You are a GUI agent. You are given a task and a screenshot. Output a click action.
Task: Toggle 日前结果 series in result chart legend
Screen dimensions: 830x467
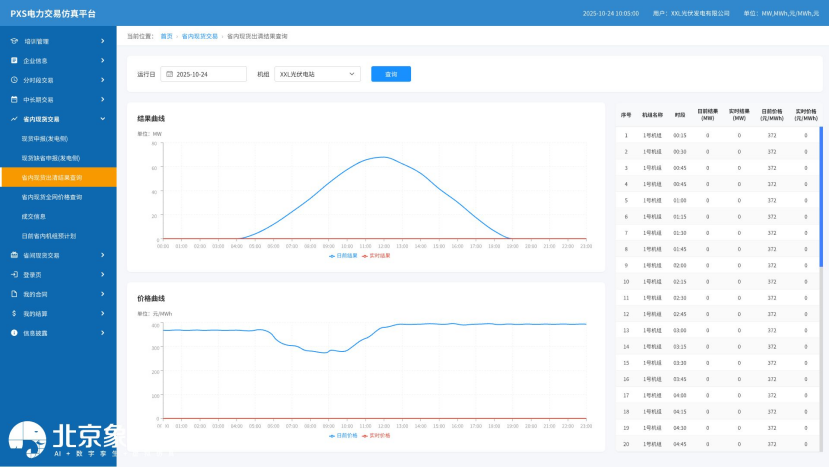pos(346,256)
